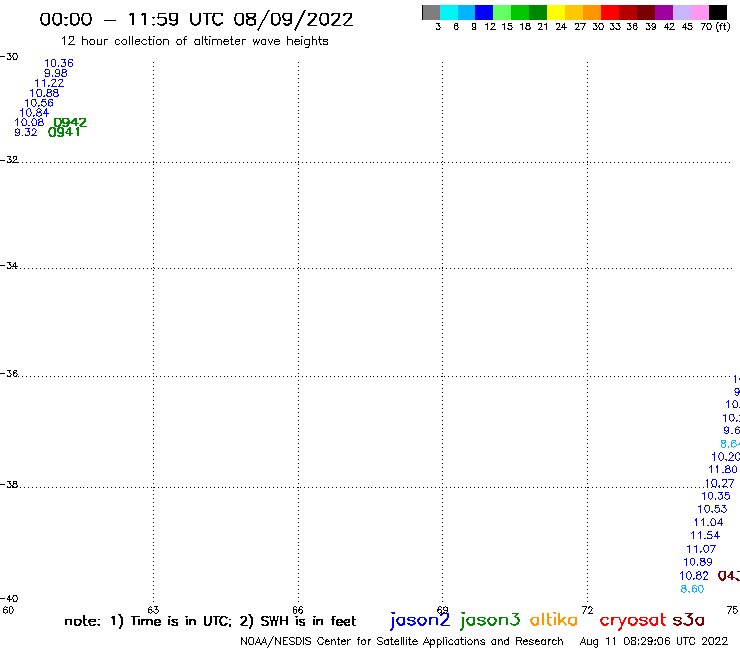Click the wave height value 10.82
The height and width of the screenshot is (650, 740).
(x=694, y=576)
